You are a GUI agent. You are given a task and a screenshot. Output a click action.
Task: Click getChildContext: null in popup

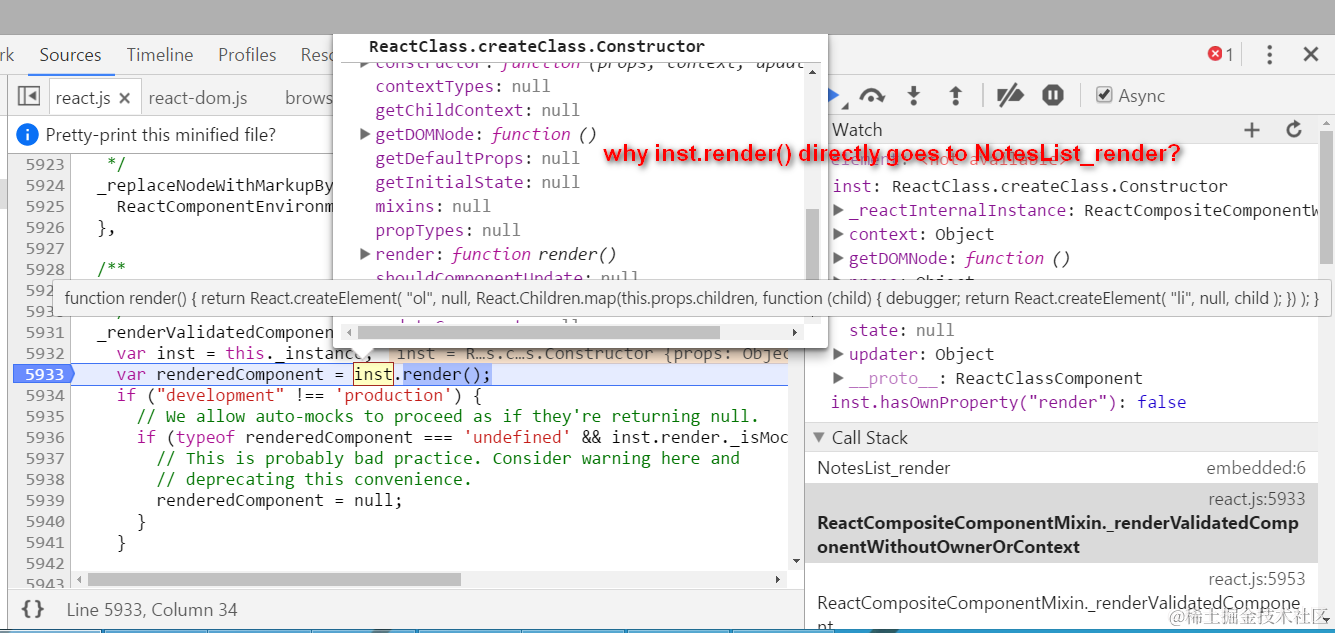(478, 110)
